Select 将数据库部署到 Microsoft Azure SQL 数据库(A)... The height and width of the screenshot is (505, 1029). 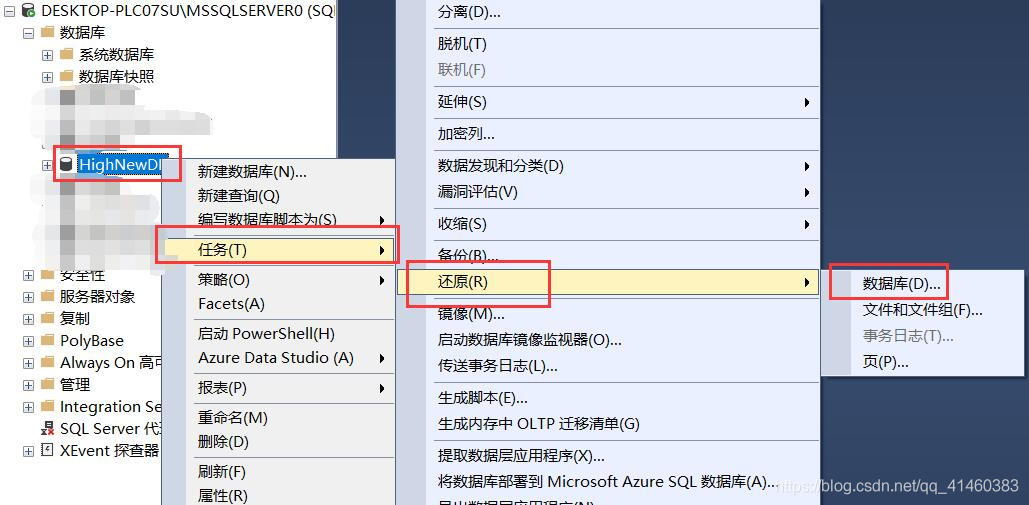point(608,482)
